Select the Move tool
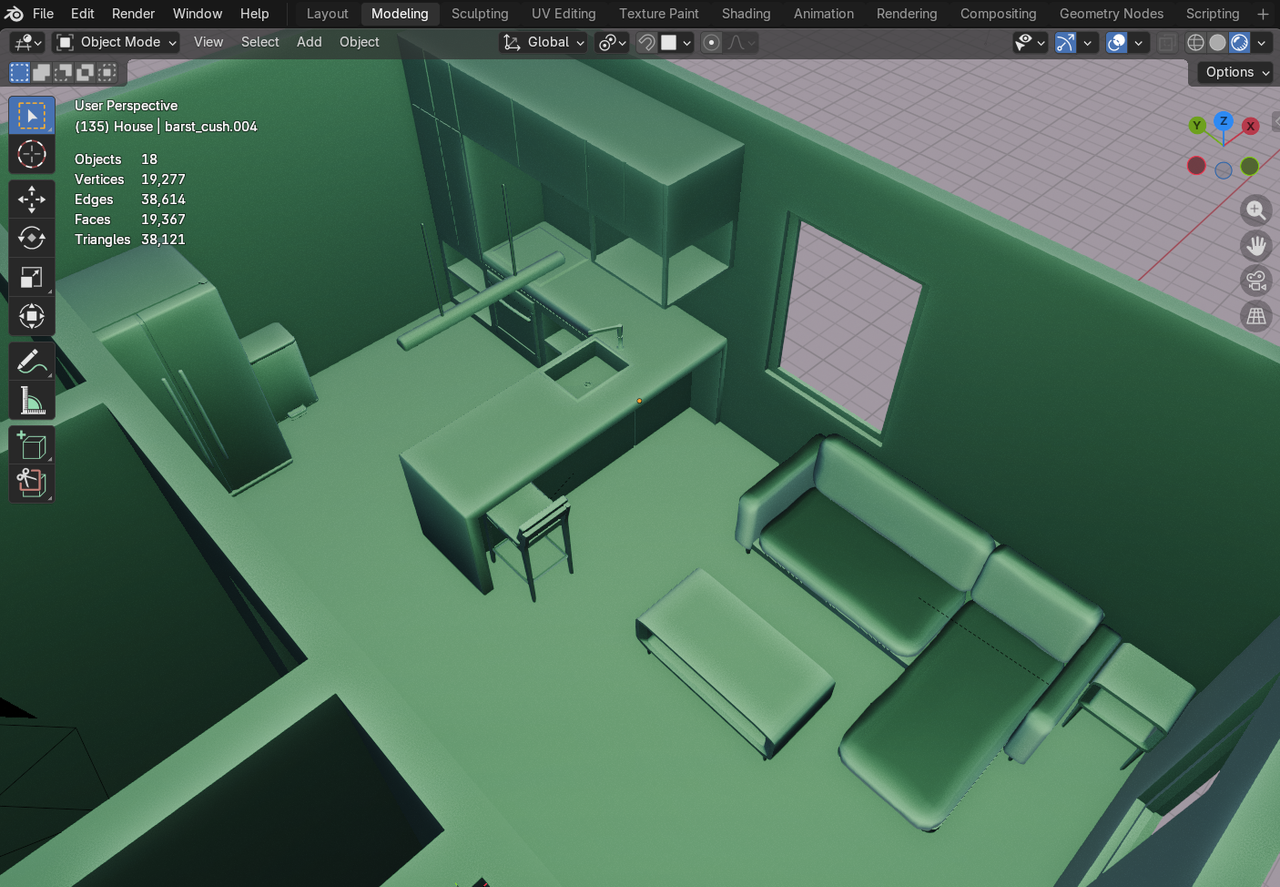1280x887 pixels. click(x=32, y=198)
